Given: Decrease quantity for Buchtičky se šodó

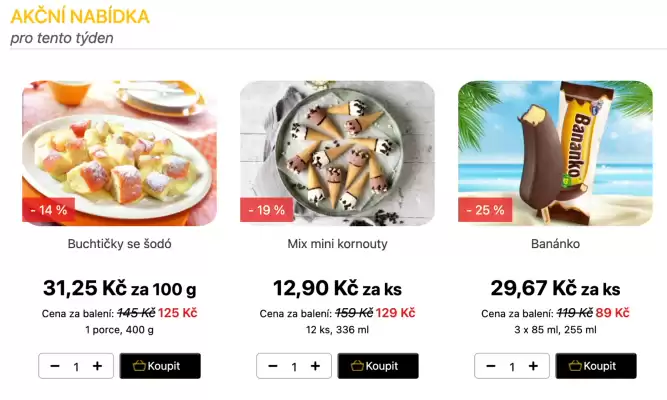Looking at the screenshot, I should coord(55,366).
